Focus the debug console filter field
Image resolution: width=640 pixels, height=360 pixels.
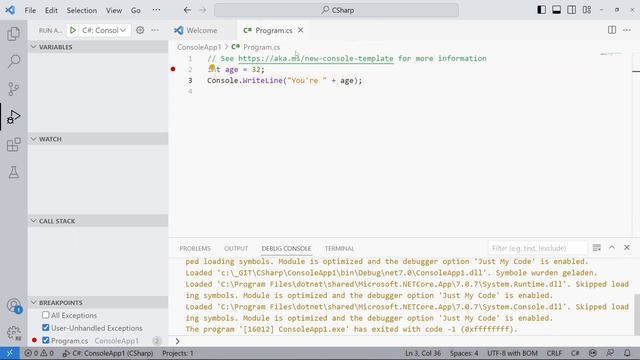point(538,248)
